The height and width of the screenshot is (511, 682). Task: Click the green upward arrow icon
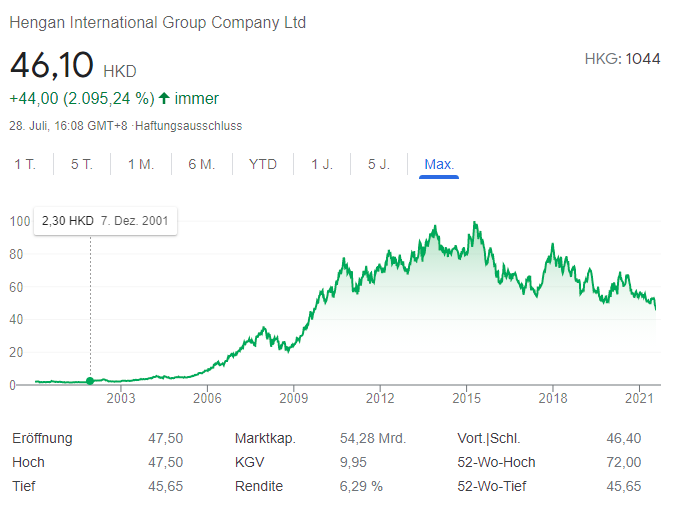point(166,99)
